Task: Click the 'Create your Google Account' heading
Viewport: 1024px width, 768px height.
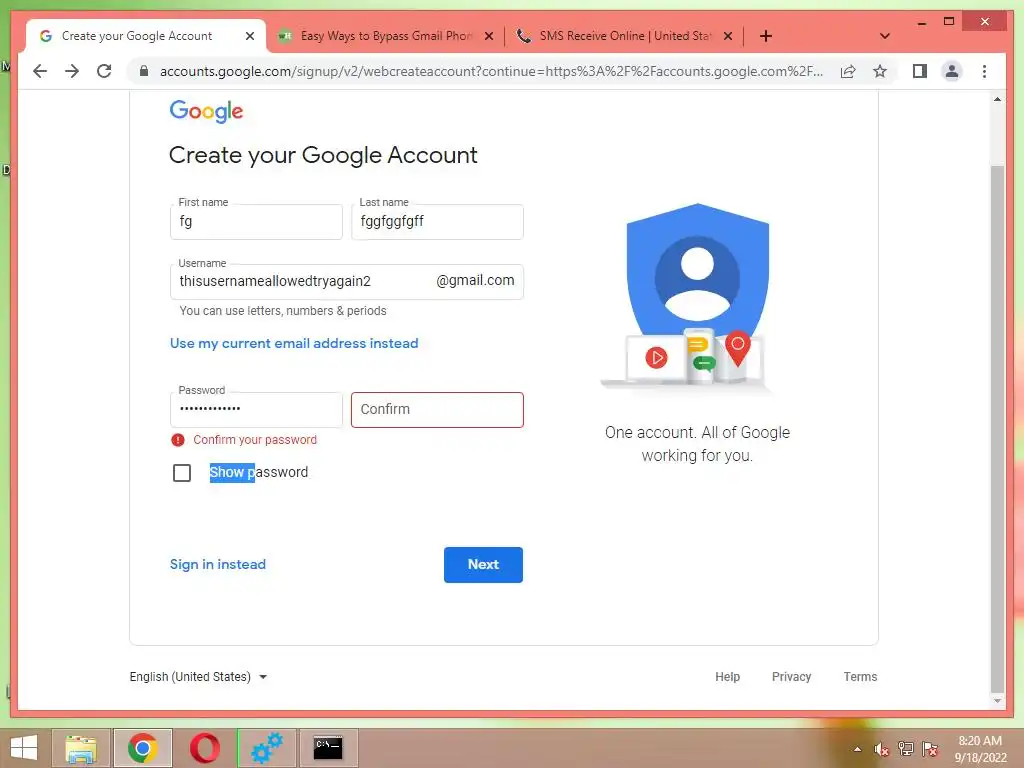Action: 323,155
